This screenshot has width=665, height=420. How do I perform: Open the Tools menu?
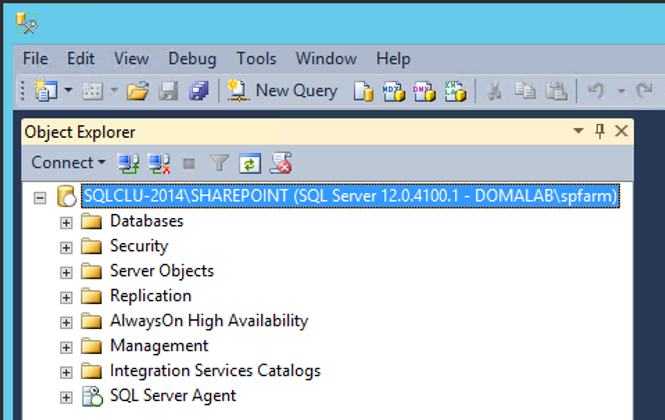256,59
